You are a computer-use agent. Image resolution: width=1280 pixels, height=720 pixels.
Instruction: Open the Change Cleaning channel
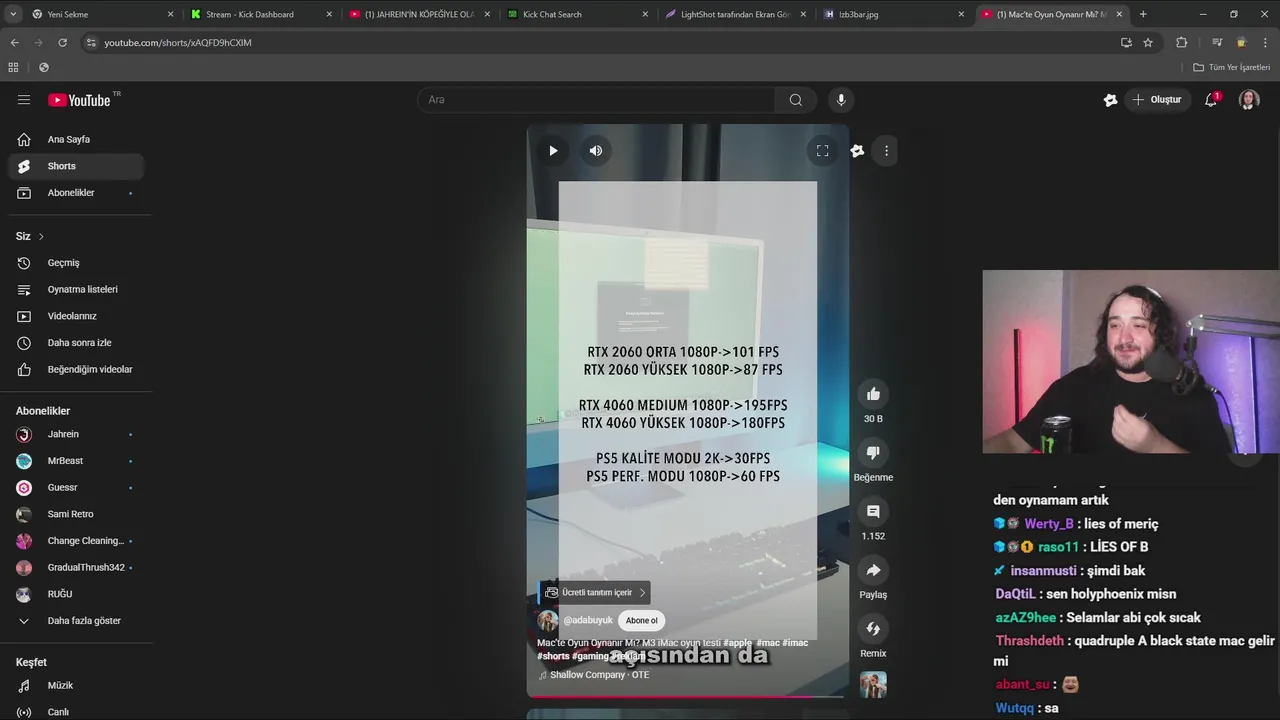tap(76, 541)
